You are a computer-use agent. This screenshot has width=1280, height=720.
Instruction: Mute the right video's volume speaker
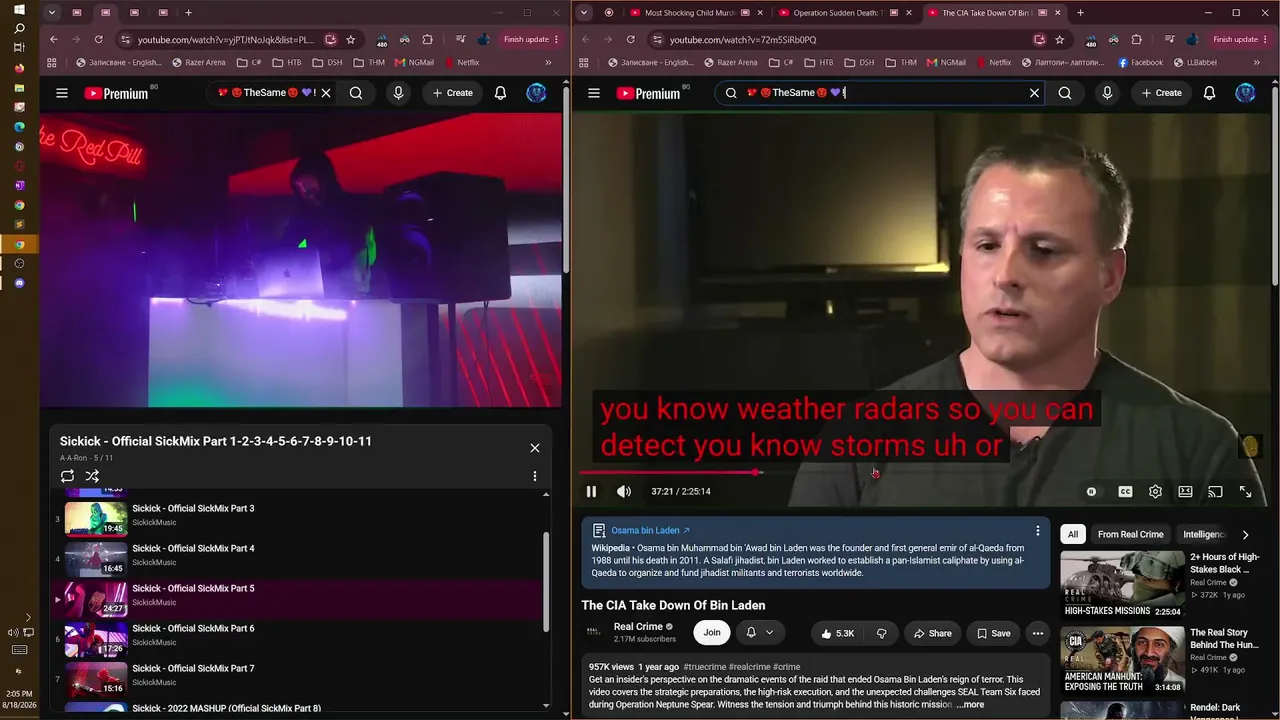[x=624, y=492]
